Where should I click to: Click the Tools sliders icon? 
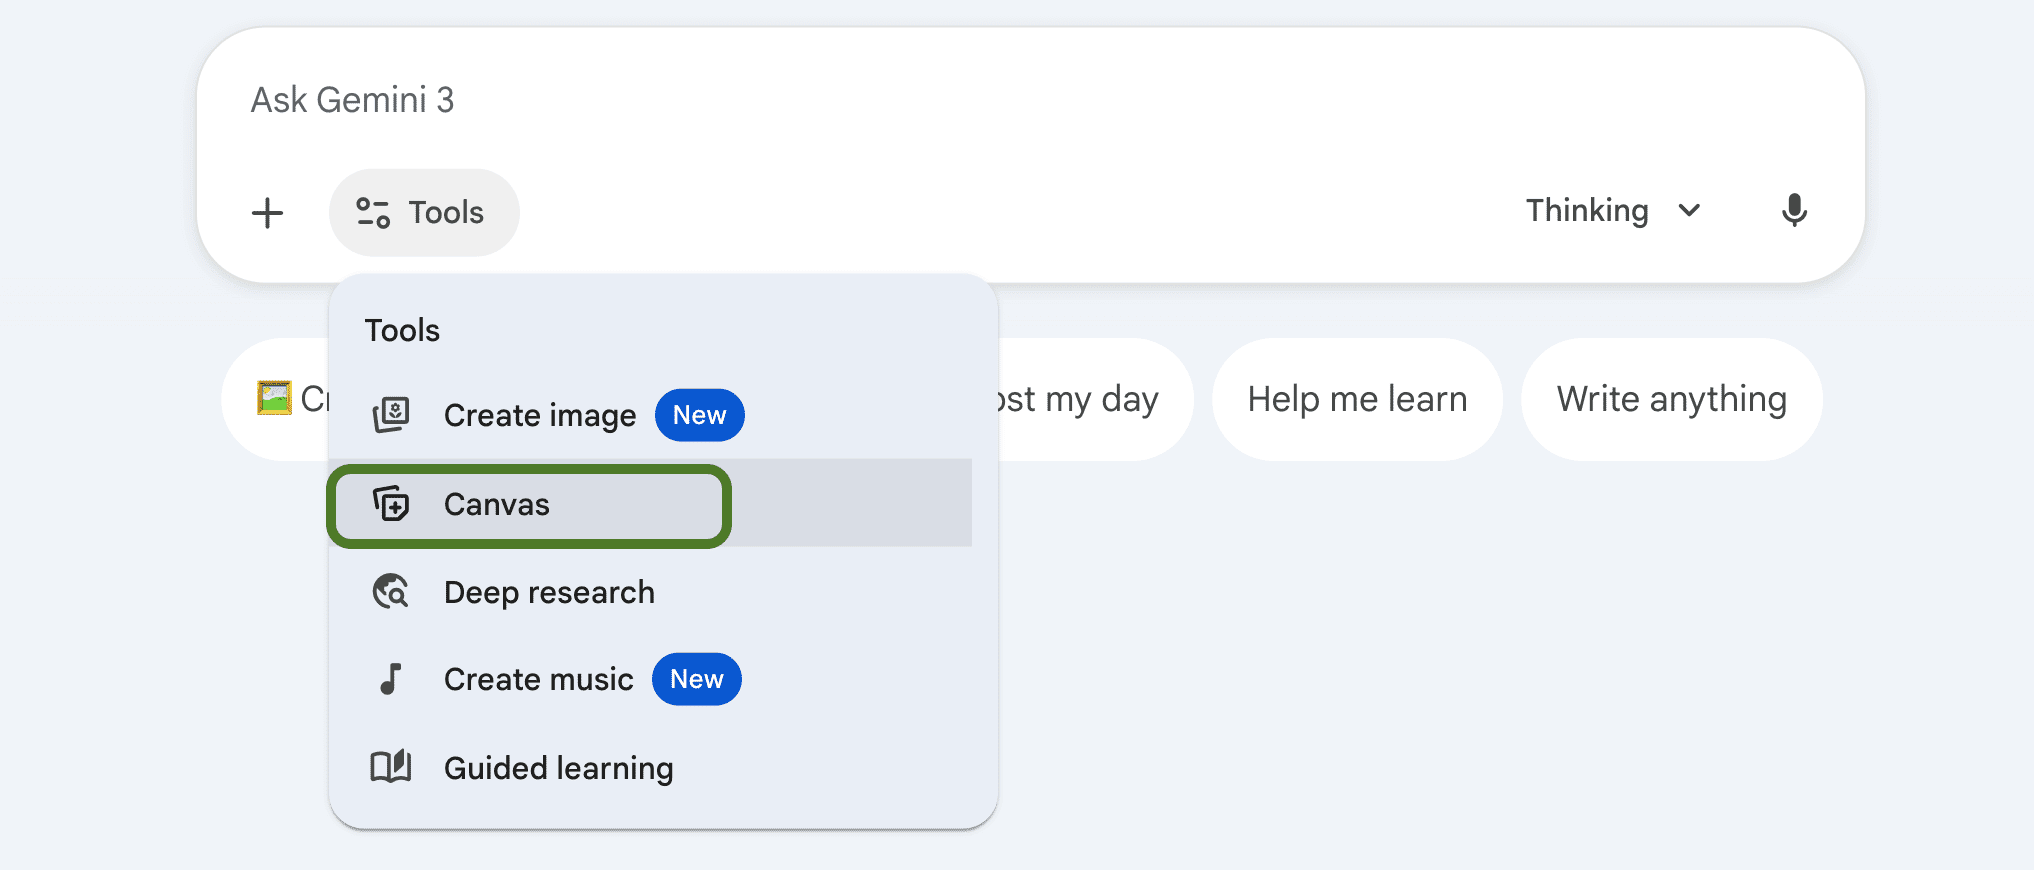tap(373, 213)
